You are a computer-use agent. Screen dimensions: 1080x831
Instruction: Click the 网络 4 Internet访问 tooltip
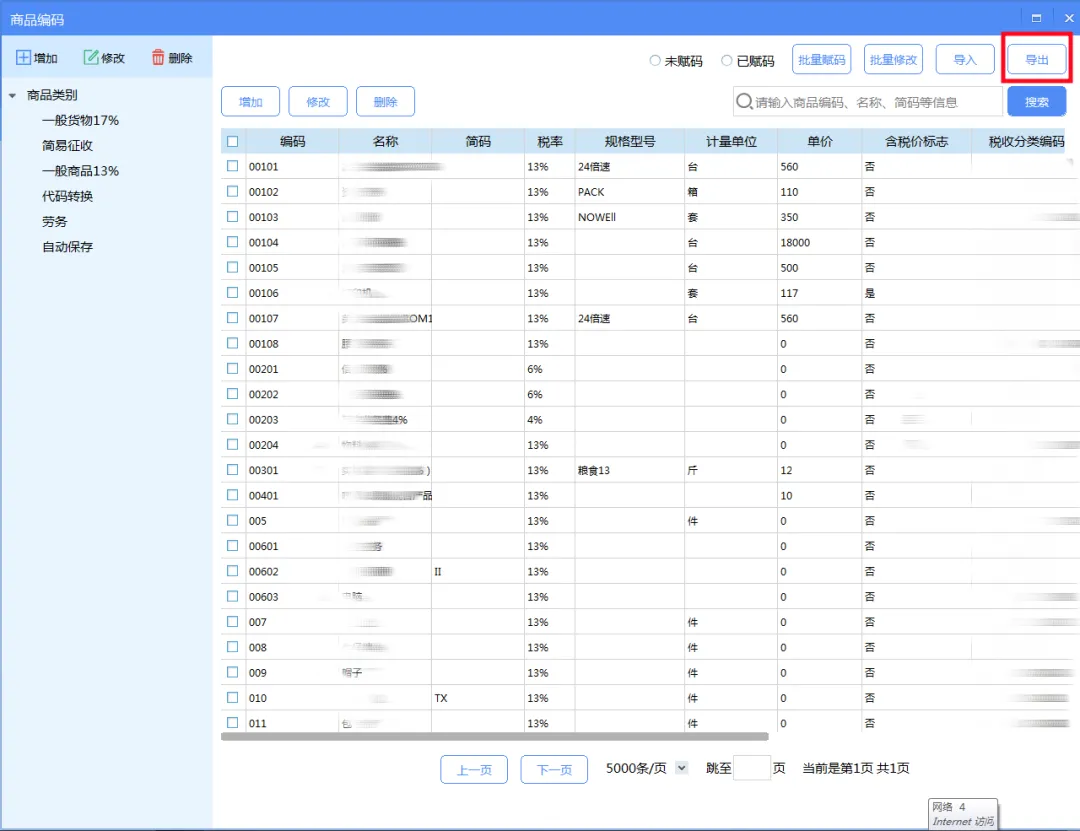[962, 814]
